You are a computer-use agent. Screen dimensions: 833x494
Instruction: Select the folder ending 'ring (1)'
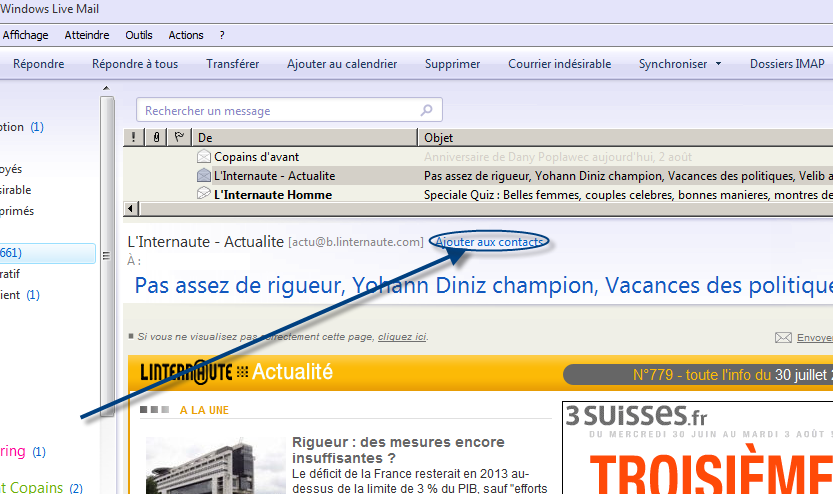tap(23, 452)
